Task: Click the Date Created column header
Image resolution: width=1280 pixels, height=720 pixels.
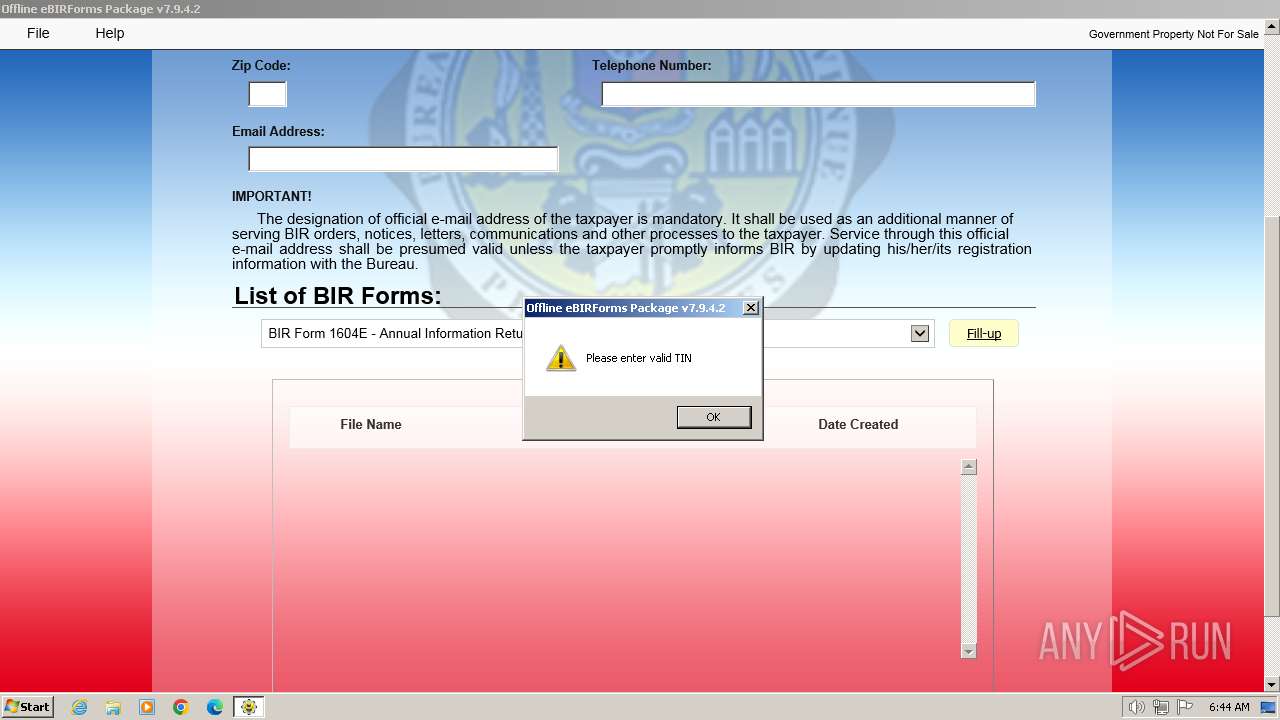Action: (x=858, y=424)
